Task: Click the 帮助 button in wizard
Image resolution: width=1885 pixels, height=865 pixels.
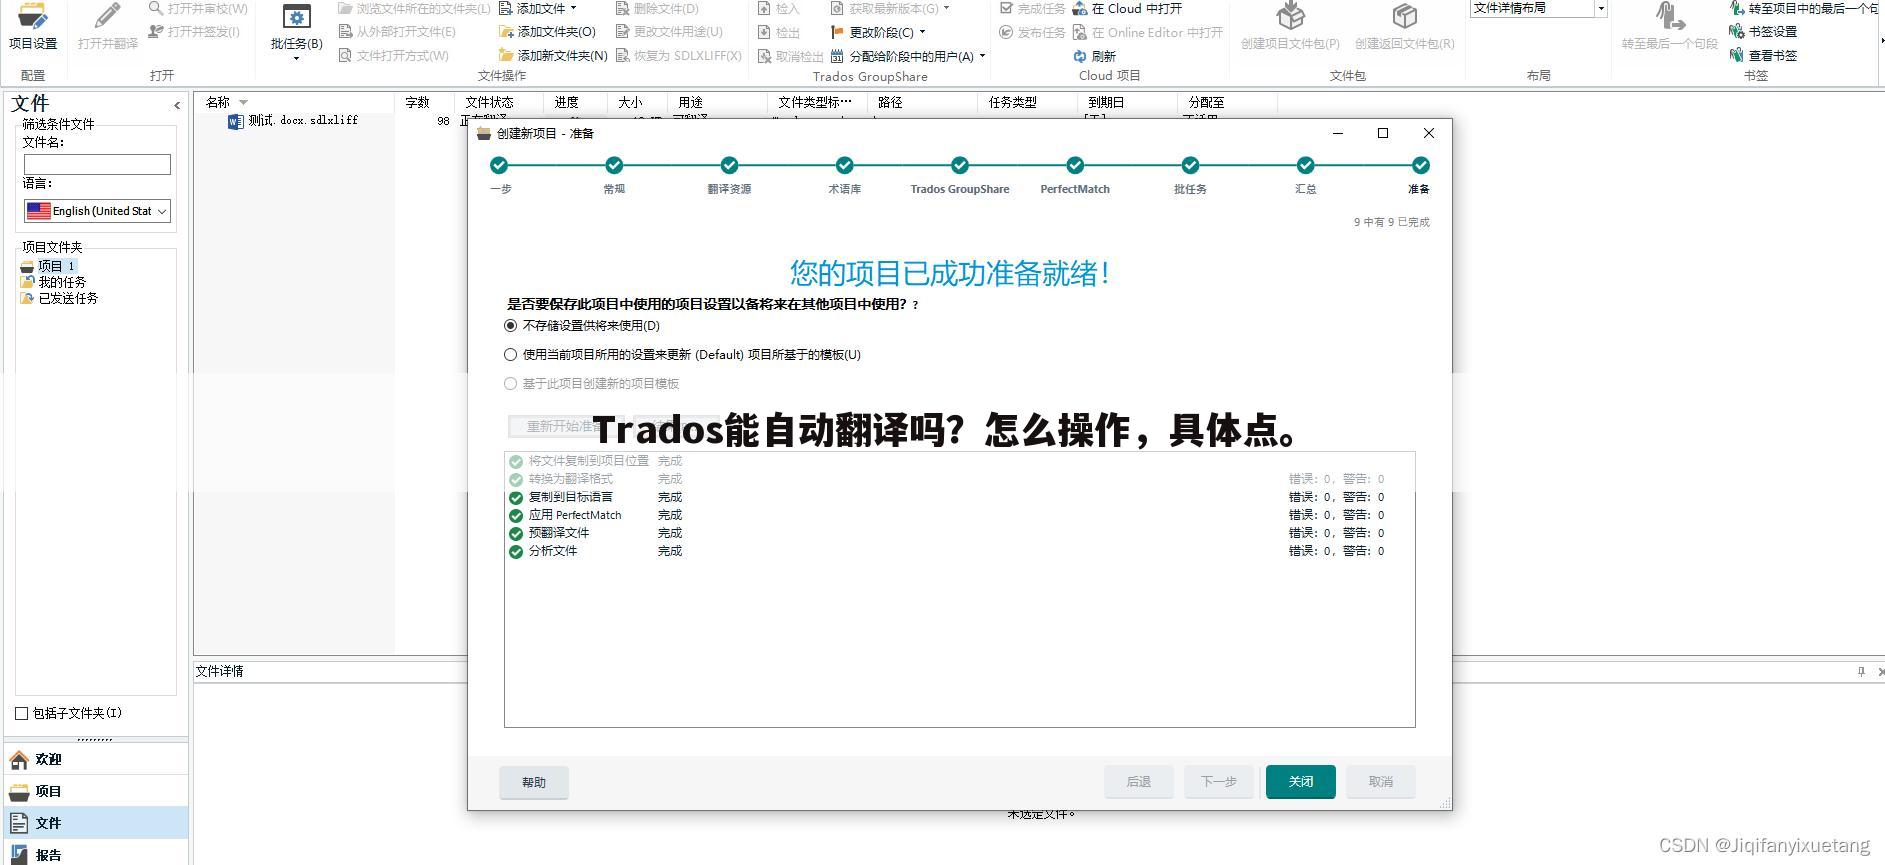Action: coord(534,782)
